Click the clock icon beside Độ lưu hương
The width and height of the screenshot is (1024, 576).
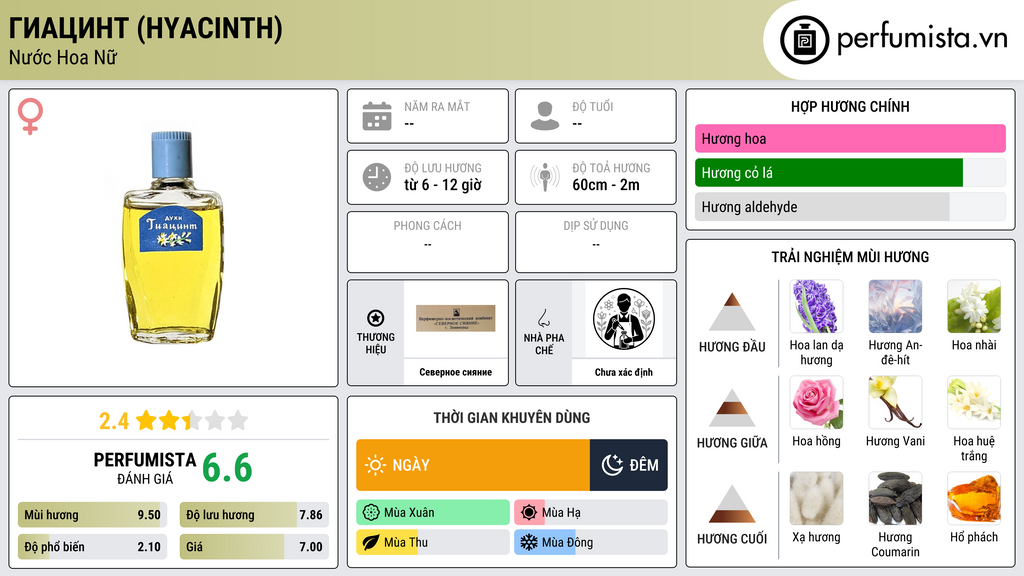point(377,177)
